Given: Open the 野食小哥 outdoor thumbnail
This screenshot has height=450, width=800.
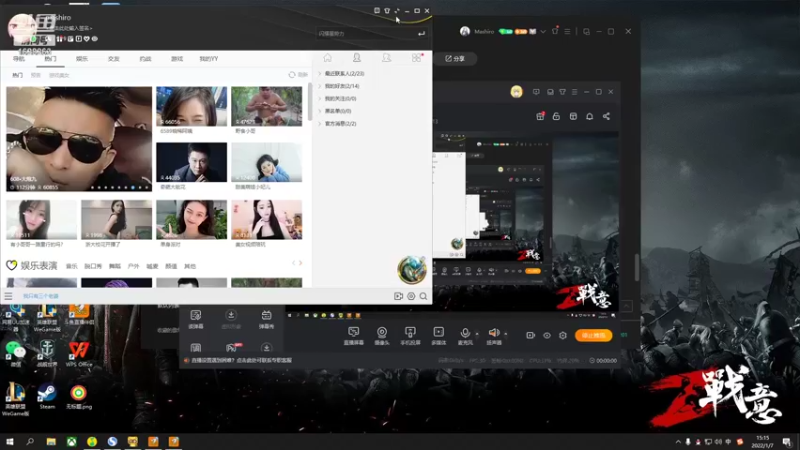Looking at the screenshot, I should click(266, 106).
